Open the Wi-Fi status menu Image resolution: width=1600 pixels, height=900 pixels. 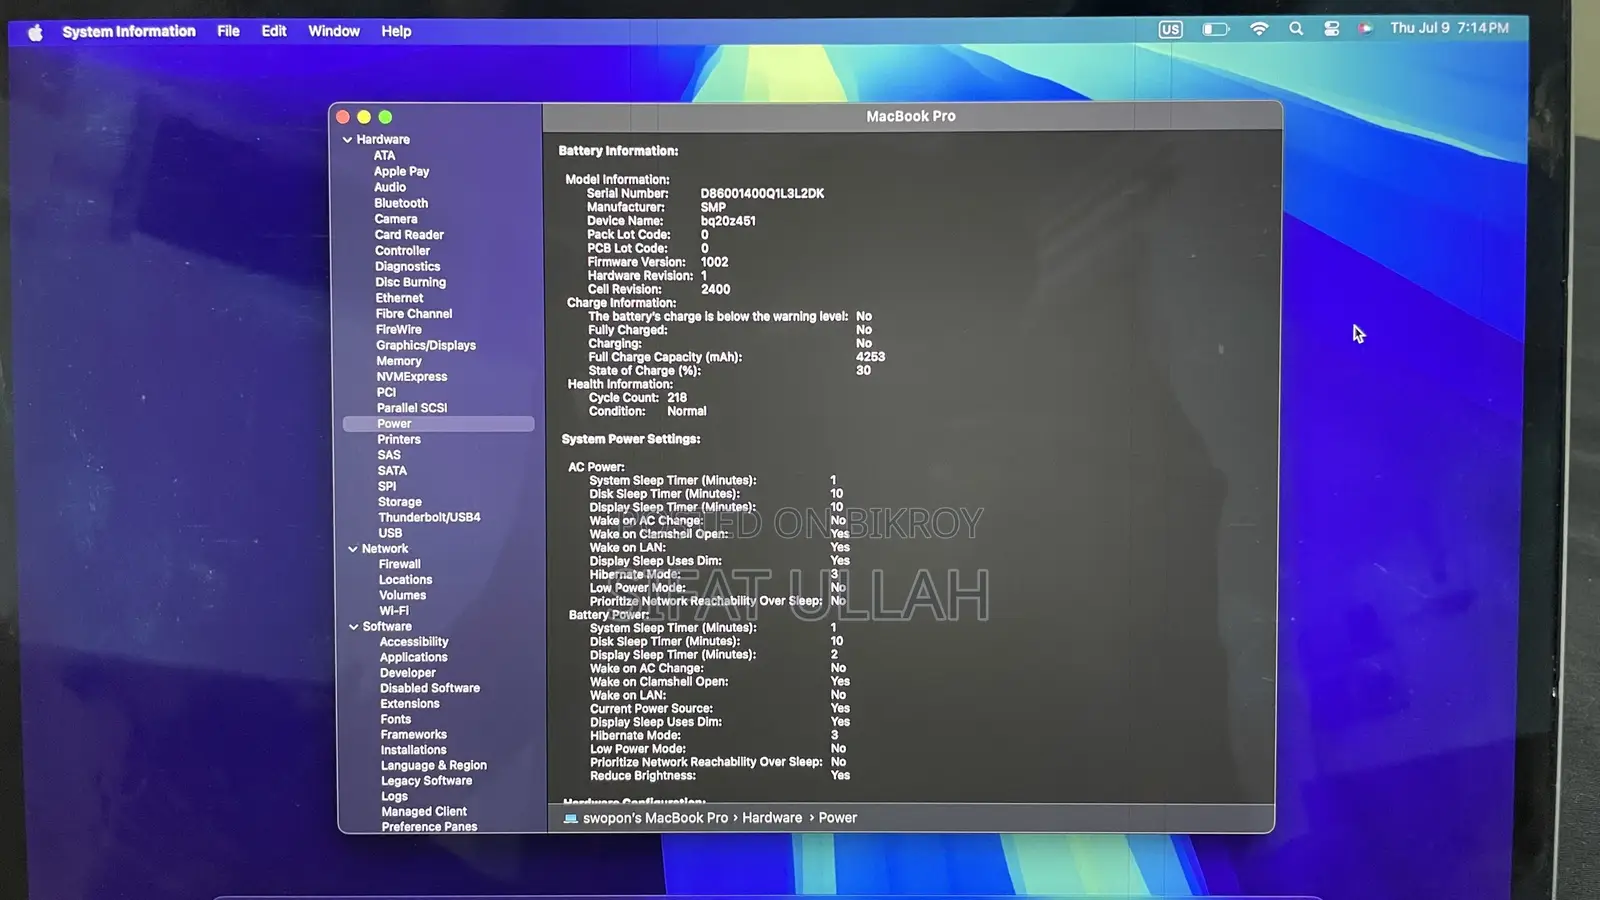coord(1259,29)
